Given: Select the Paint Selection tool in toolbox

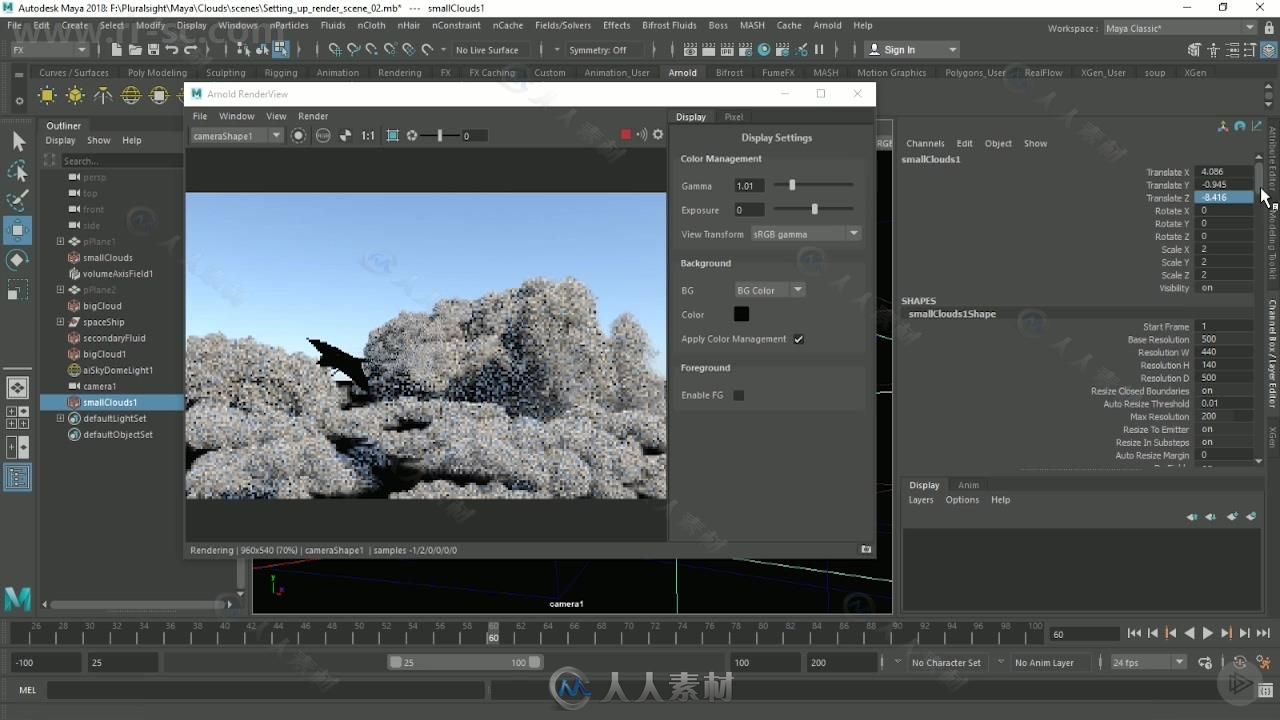Looking at the screenshot, I should pyautogui.click(x=18, y=201).
